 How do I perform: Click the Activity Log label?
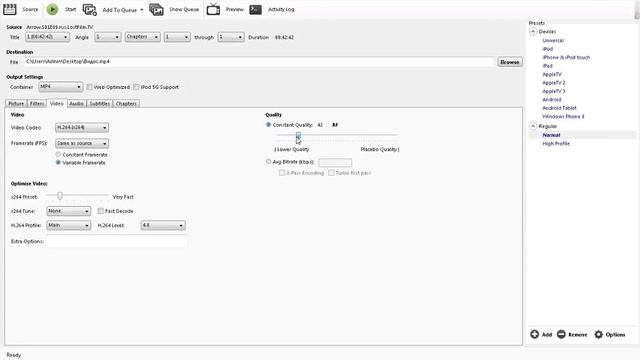pos(281,9)
